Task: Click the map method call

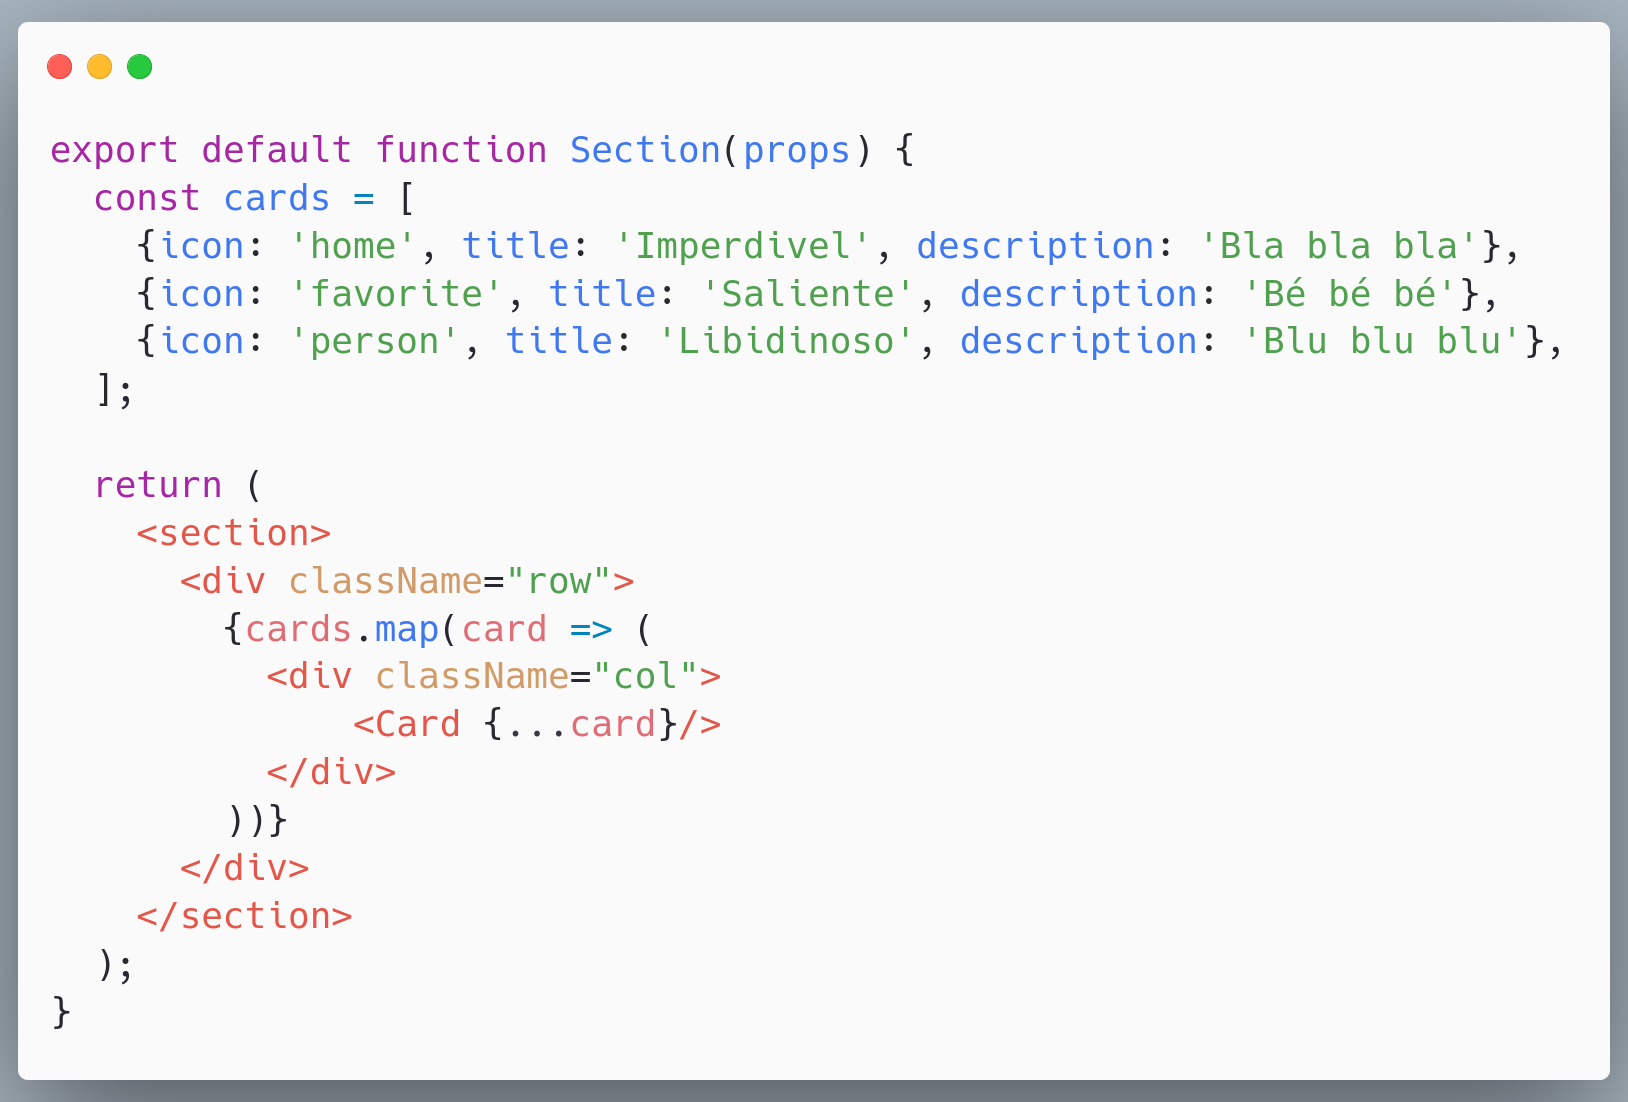Action: coord(407,630)
